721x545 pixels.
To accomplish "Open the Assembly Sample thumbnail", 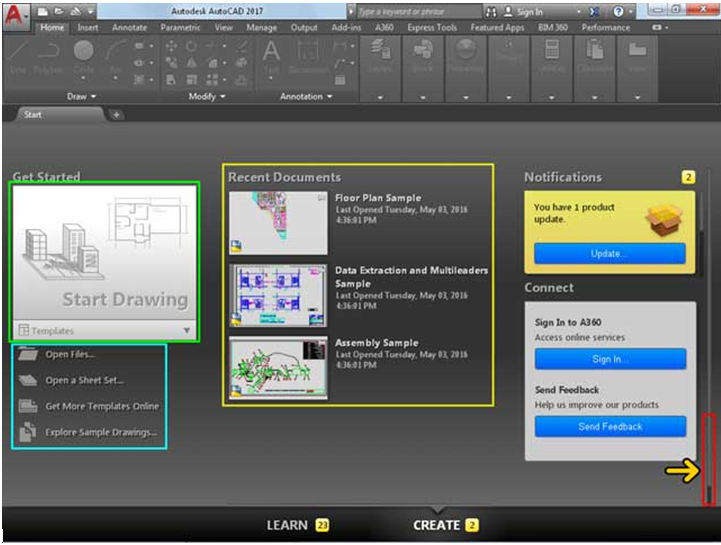I will click(279, 367).
